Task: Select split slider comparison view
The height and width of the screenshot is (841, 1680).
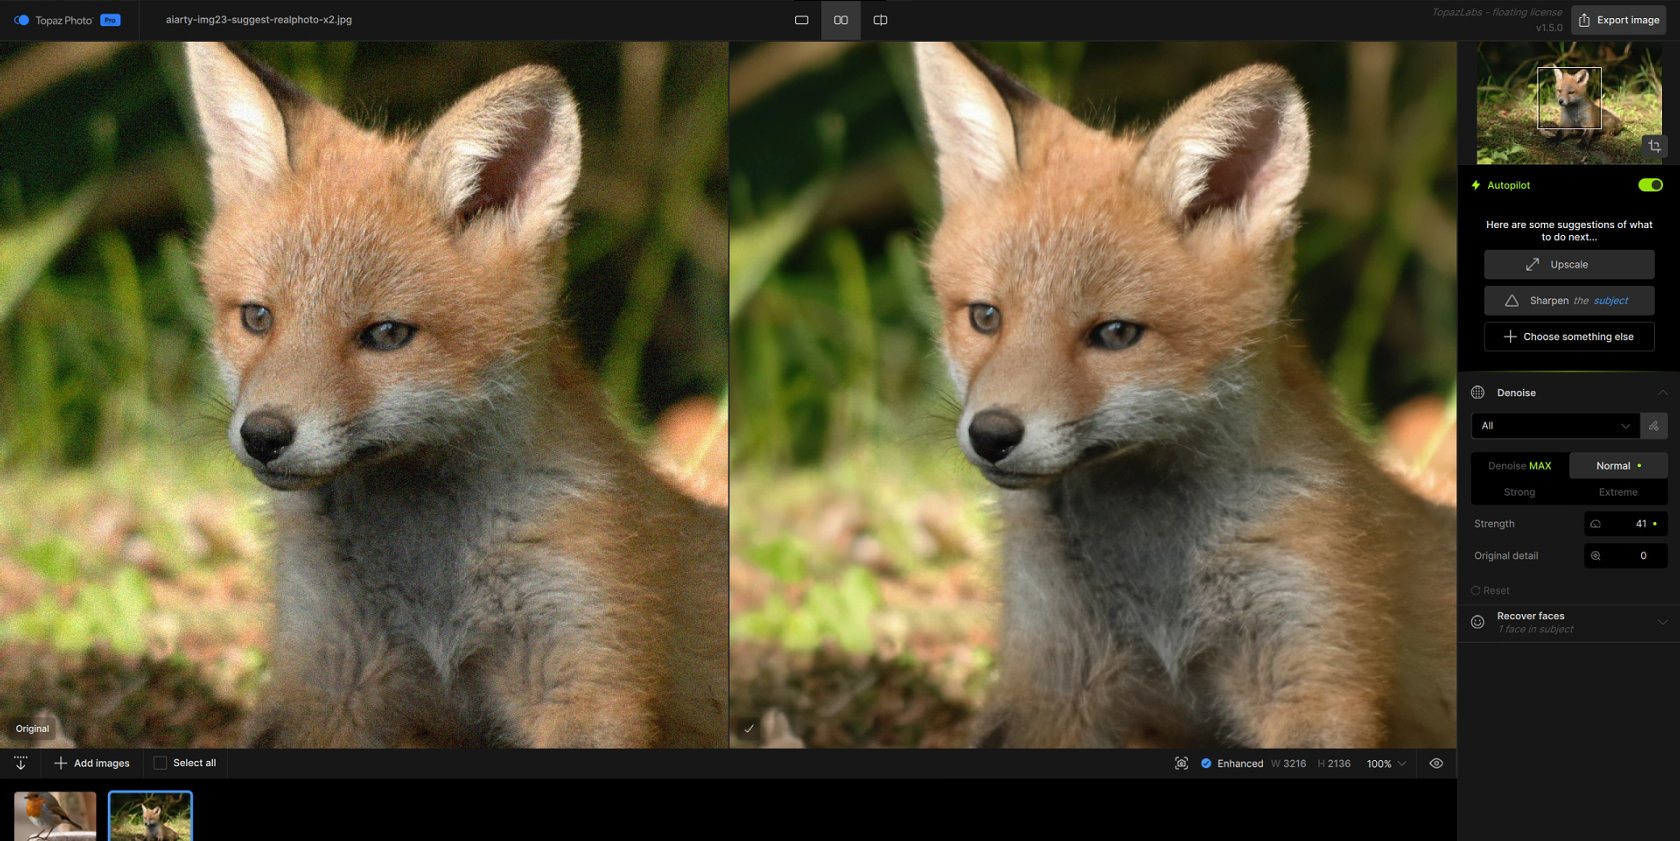Action: tap(880, 20)
